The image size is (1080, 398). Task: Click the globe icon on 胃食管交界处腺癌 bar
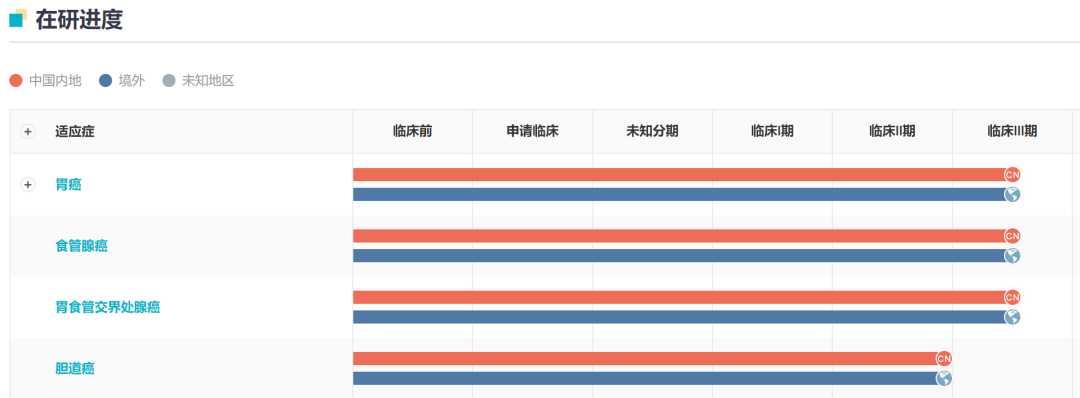pyautogui.click(x=1012, y=317)
